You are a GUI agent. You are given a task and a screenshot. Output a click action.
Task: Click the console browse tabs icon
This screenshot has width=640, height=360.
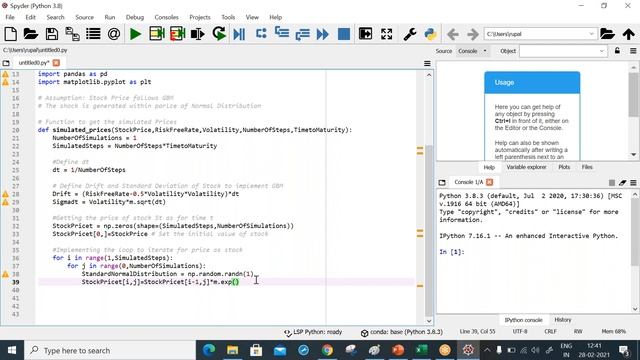coord(442,182)
